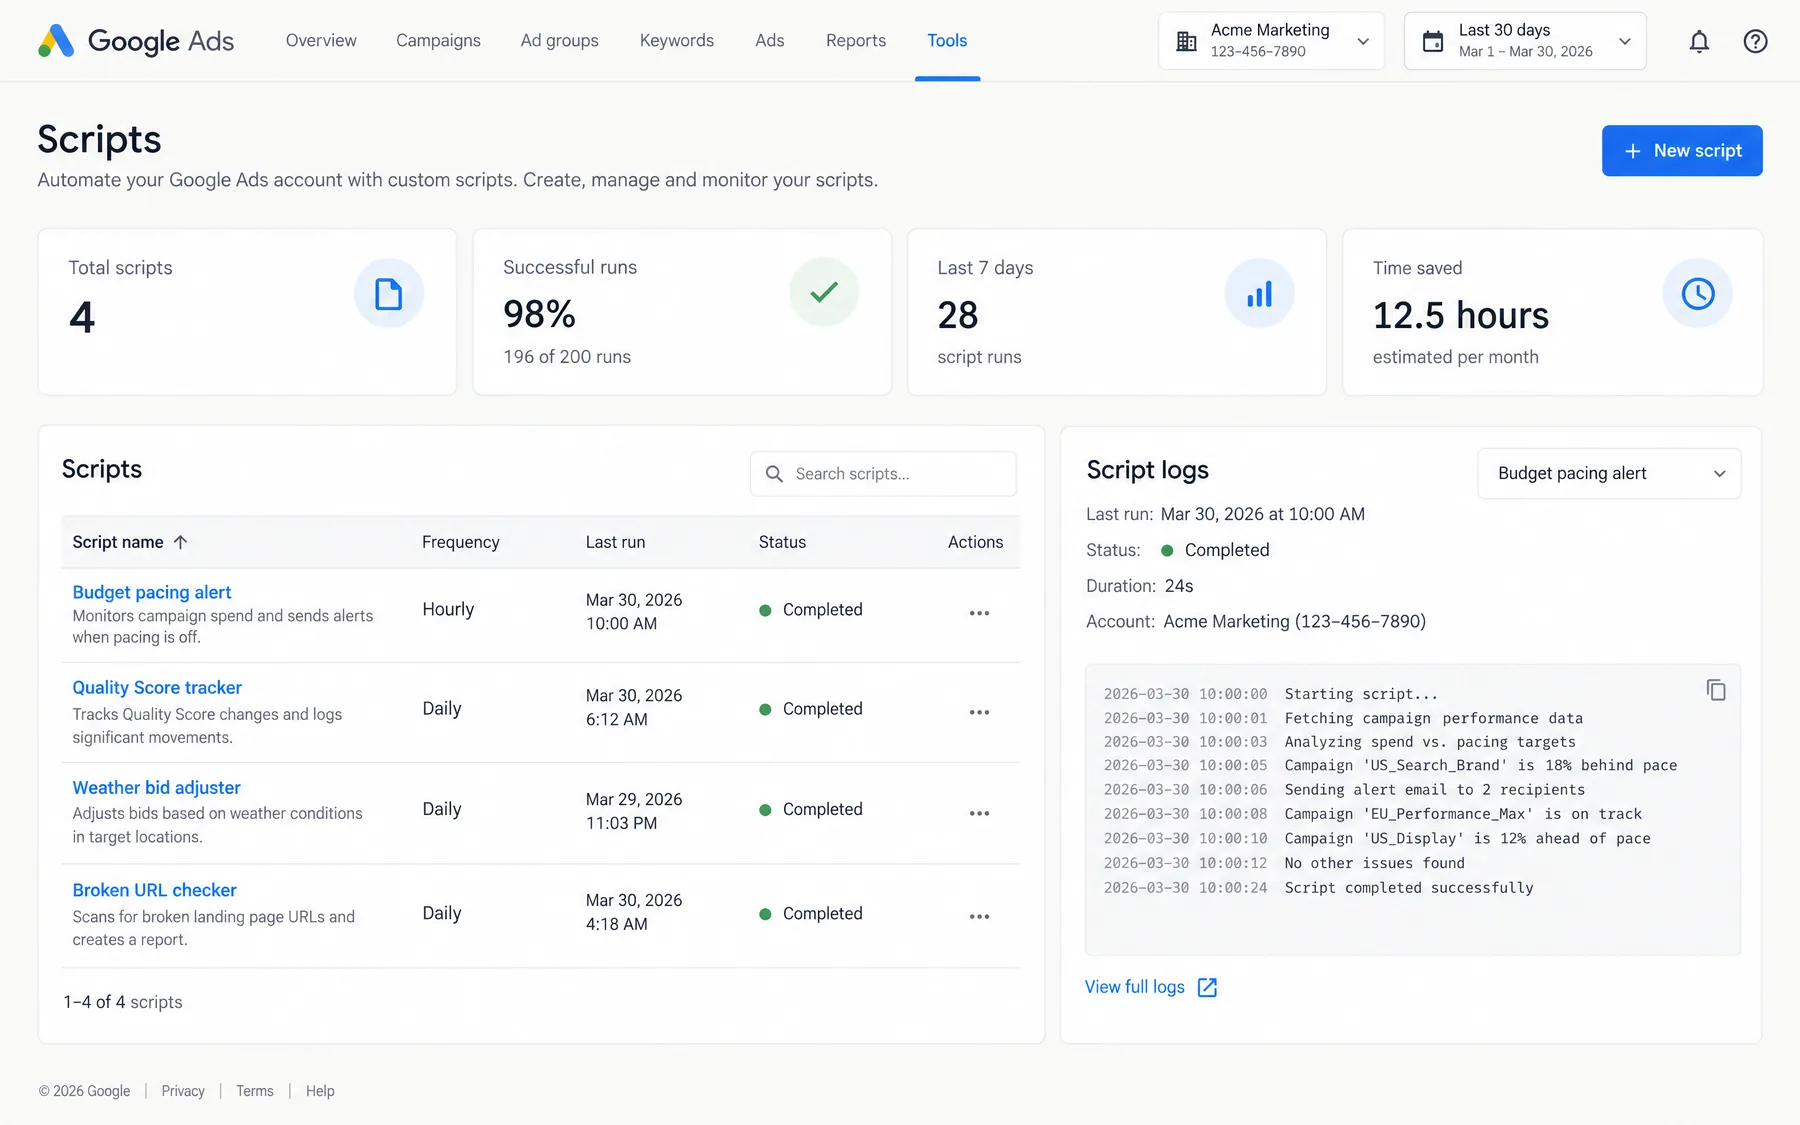
Task: Click the external link icon beside View full logs
Action: (1207, 988)
